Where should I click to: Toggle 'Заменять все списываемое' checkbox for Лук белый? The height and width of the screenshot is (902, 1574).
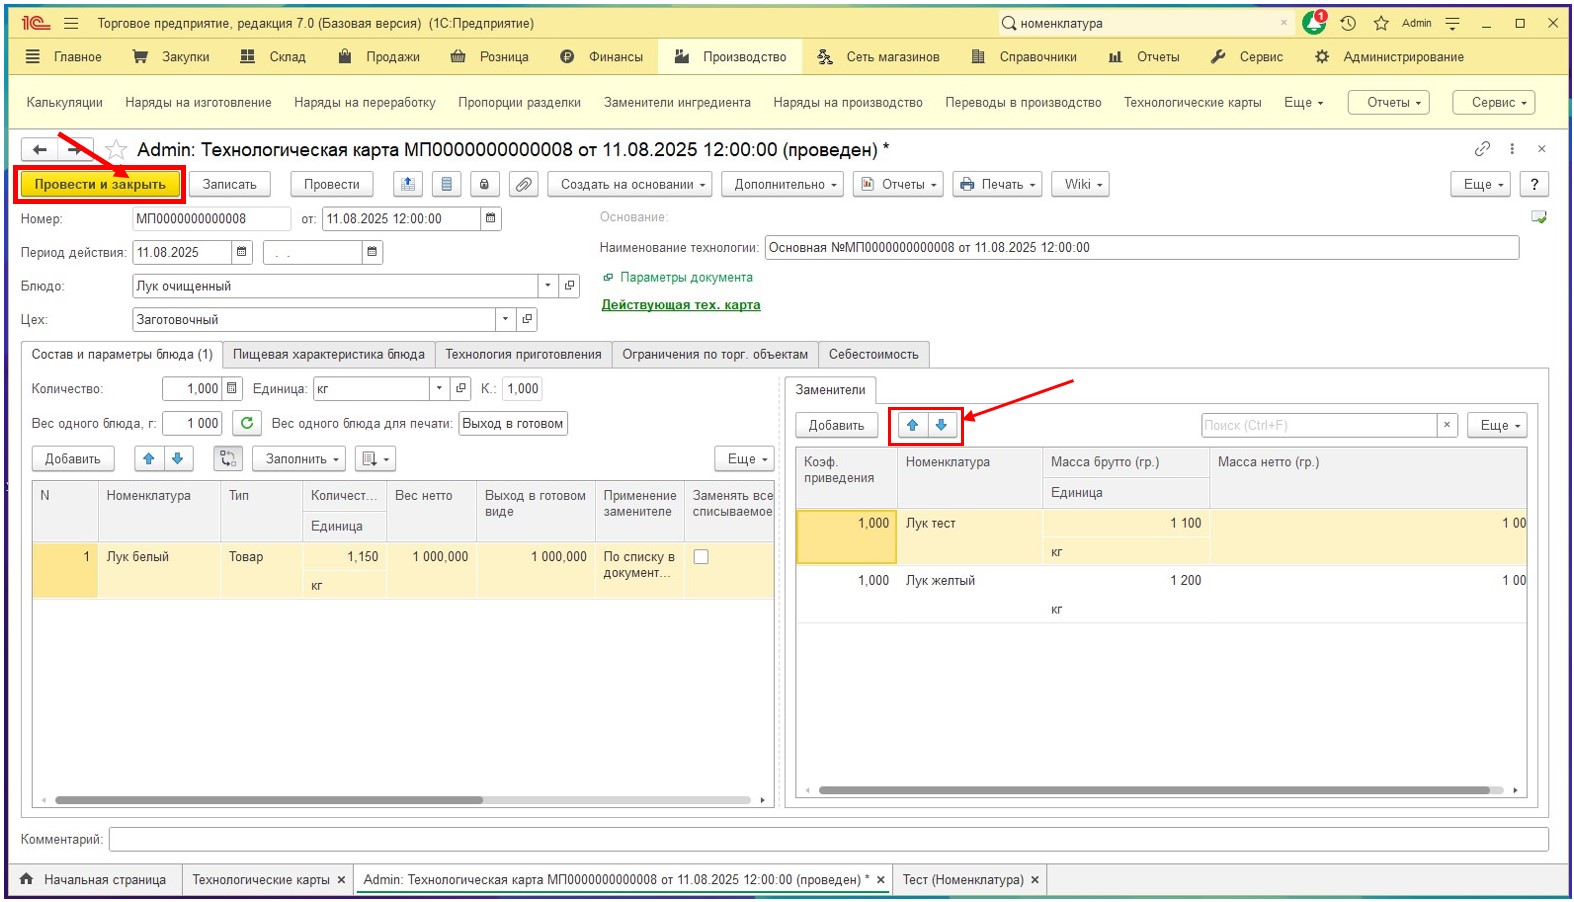click(x=701, y=557)
